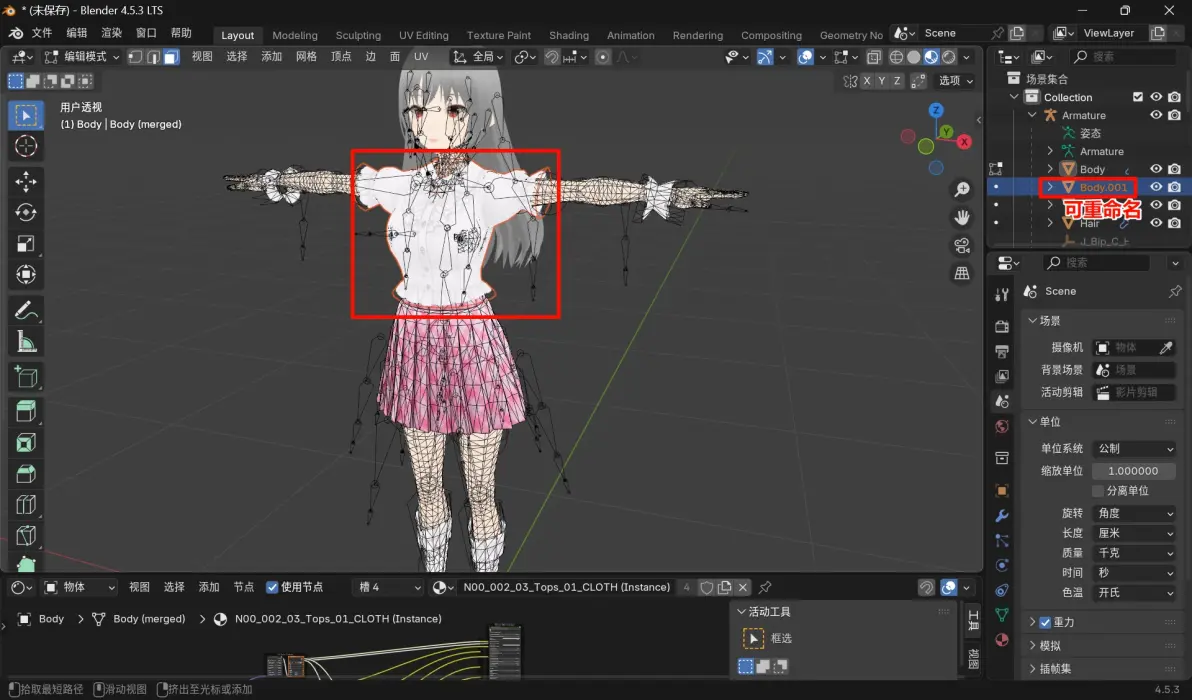Pick the Scale tool

[26, 243]
